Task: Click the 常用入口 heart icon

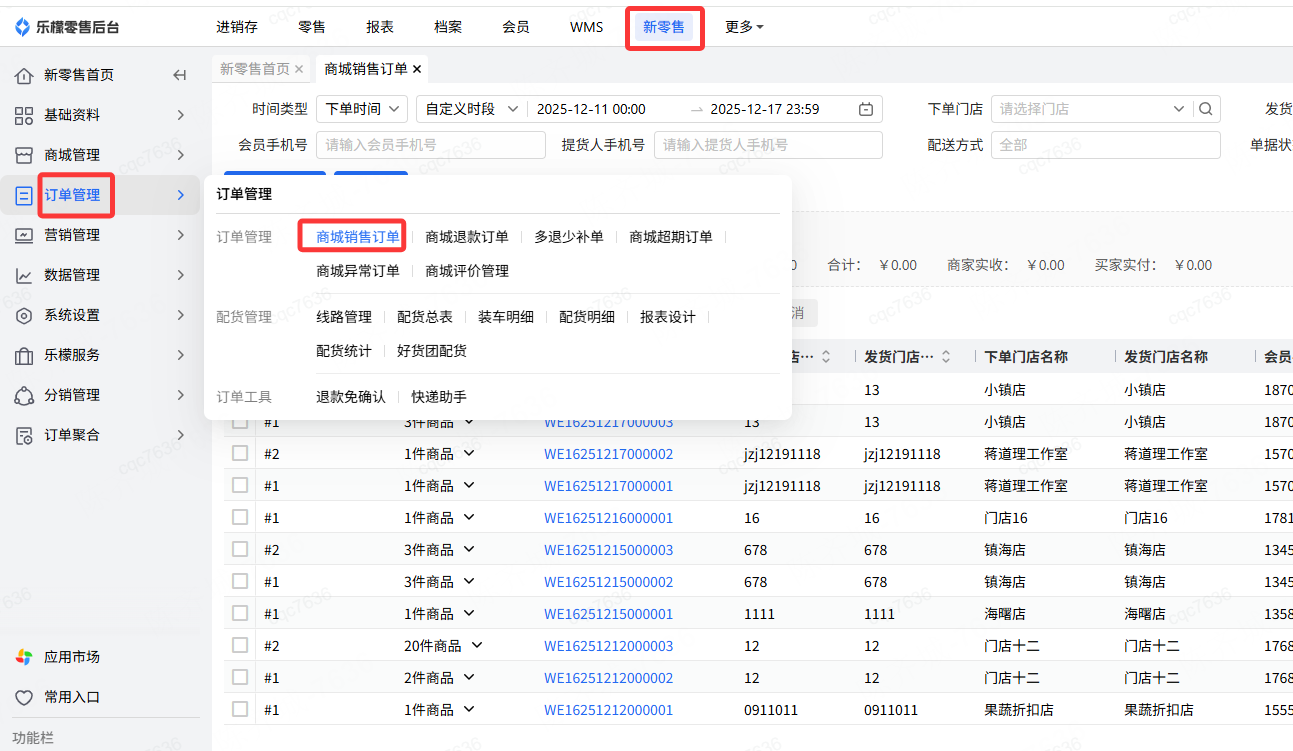Action: tap(24, 697)
